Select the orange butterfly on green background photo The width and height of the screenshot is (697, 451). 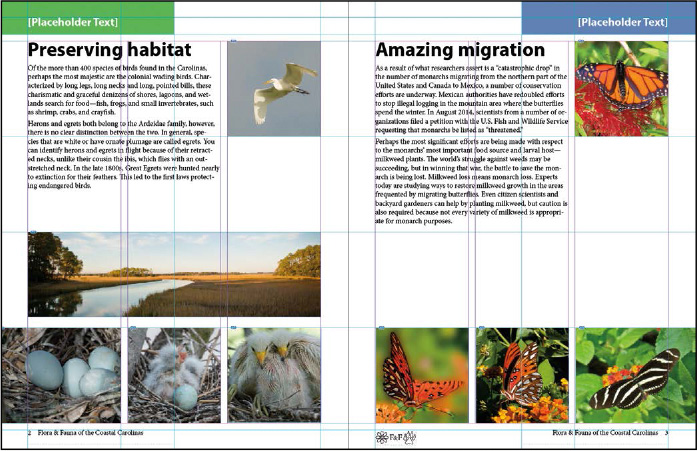[422, 375]
